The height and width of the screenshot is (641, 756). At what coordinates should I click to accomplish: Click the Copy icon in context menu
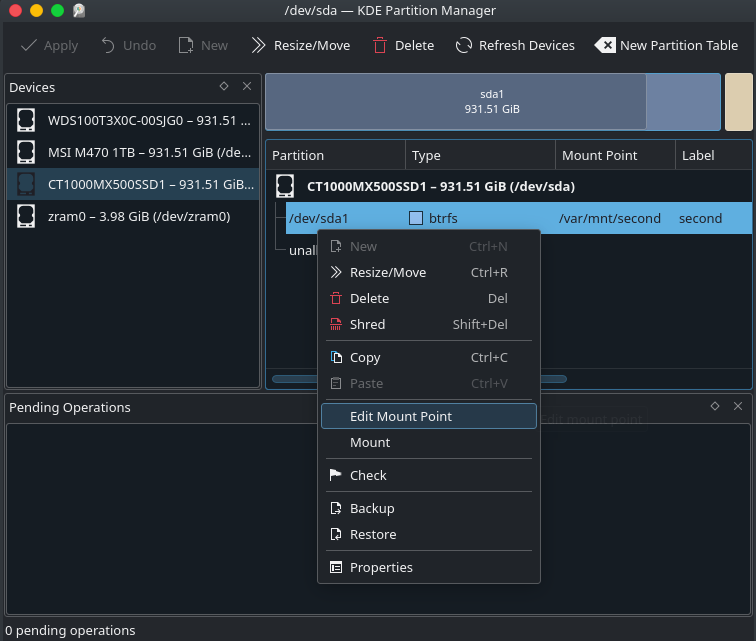click(336, 357)
